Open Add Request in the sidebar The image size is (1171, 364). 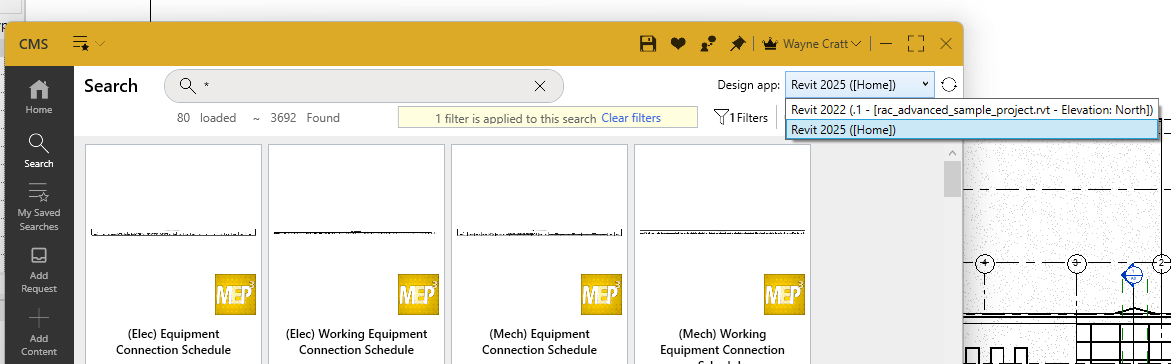click(x=39, y=270)
